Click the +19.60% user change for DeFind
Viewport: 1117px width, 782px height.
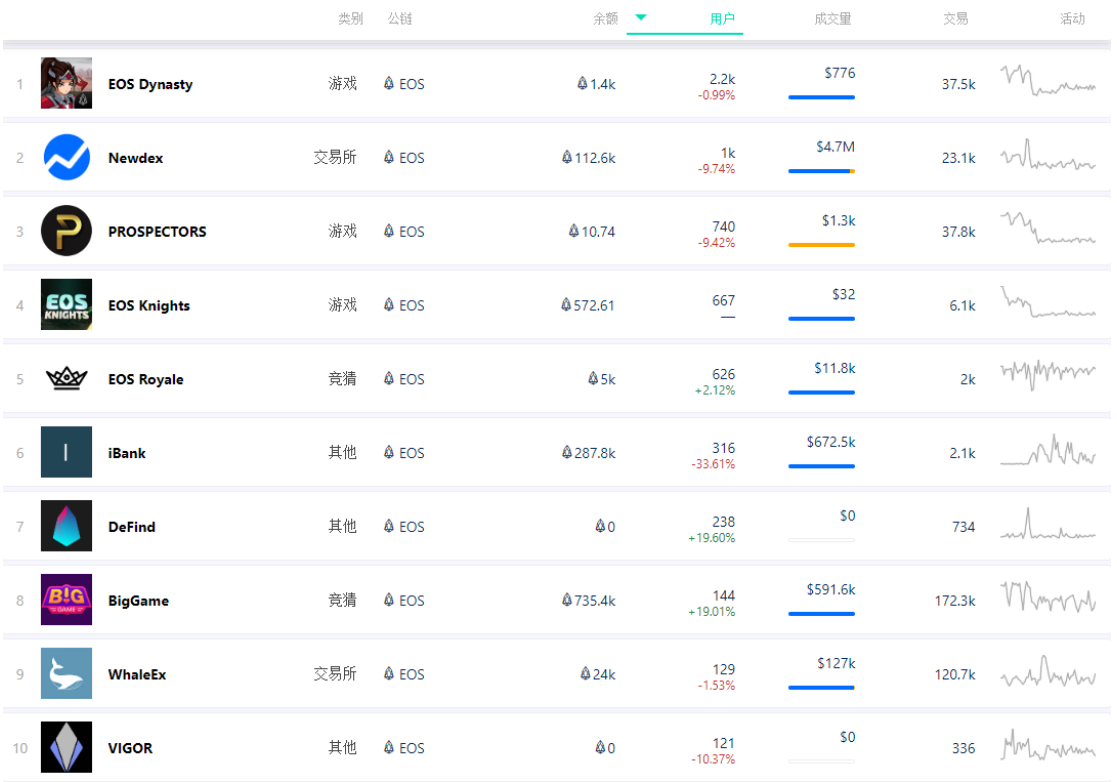tap(712, 538)
